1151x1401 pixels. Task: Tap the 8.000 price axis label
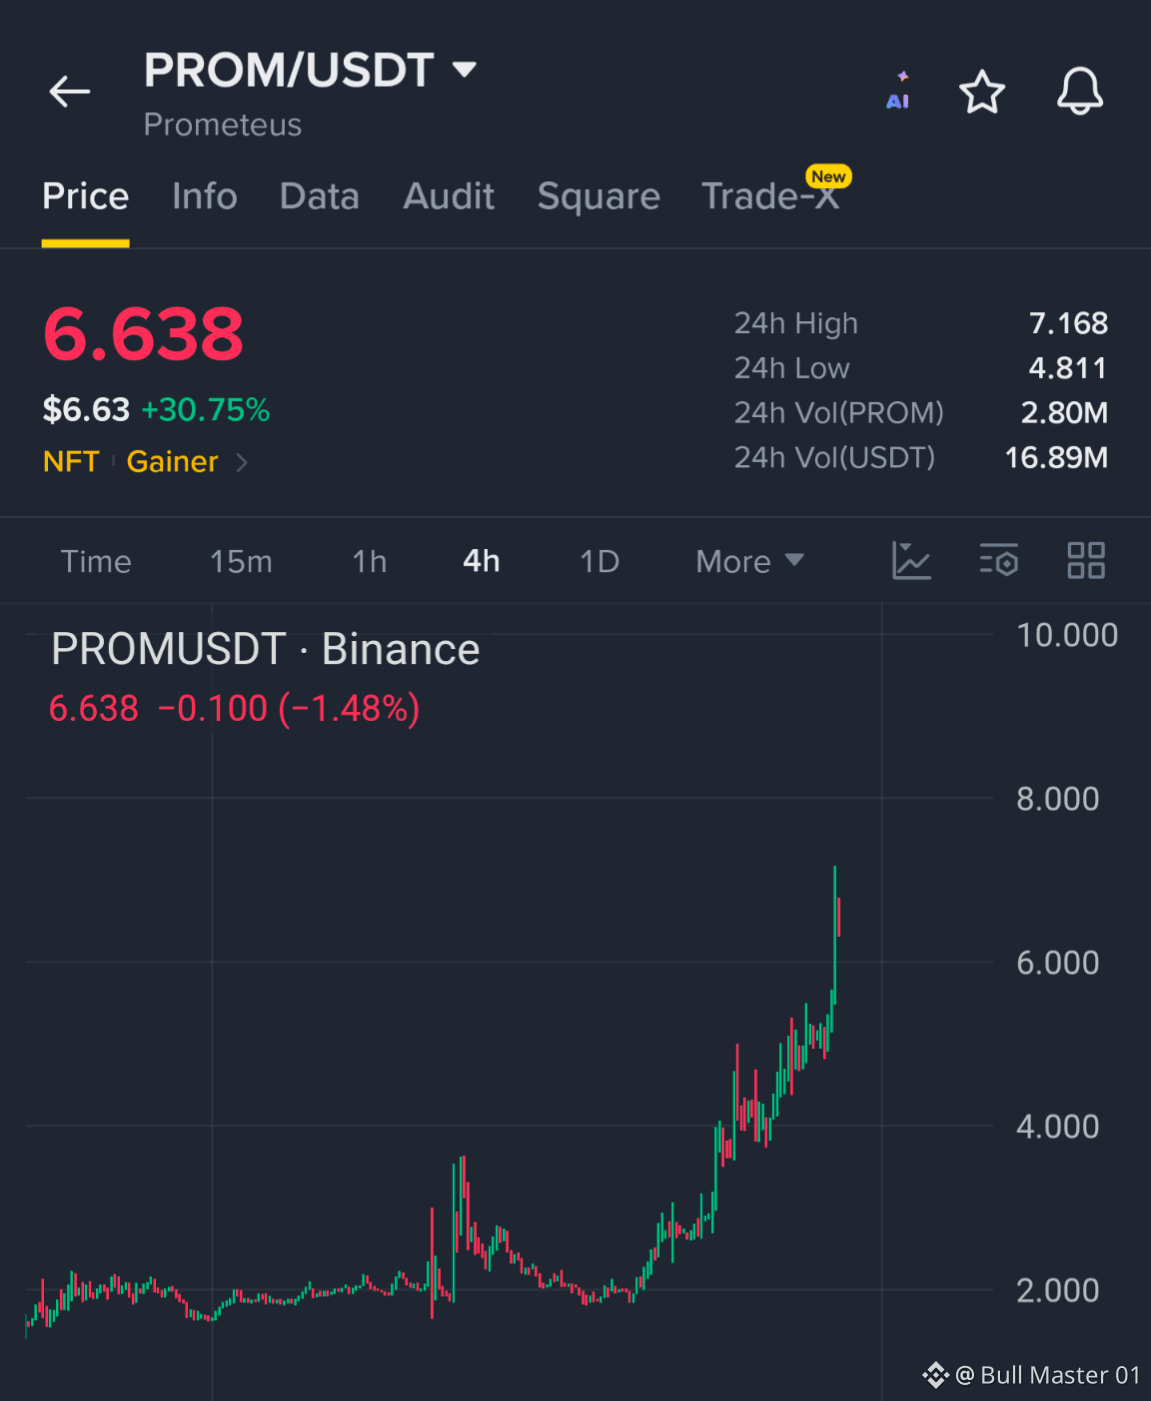(1058, 799)
